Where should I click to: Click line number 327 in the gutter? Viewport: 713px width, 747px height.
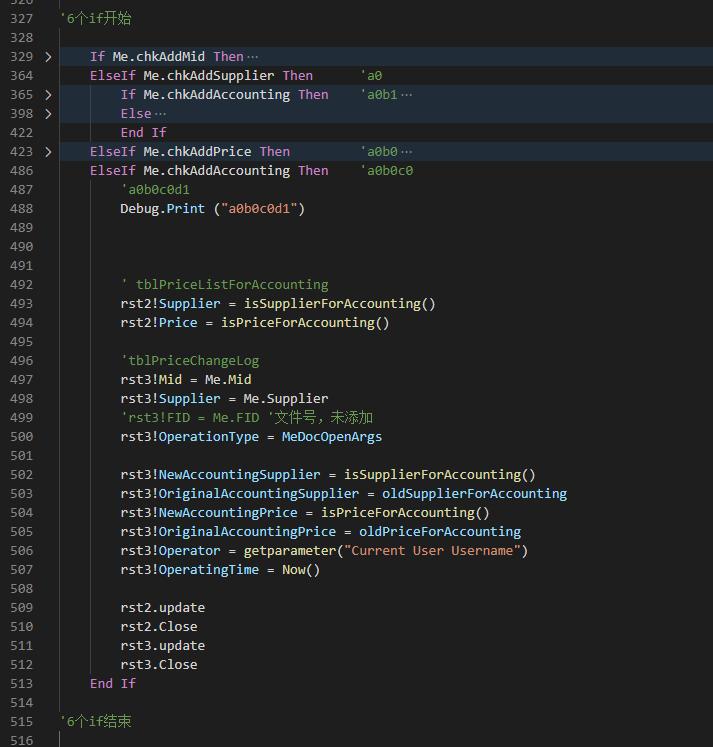pyautogui.click(x=21, y=19)
